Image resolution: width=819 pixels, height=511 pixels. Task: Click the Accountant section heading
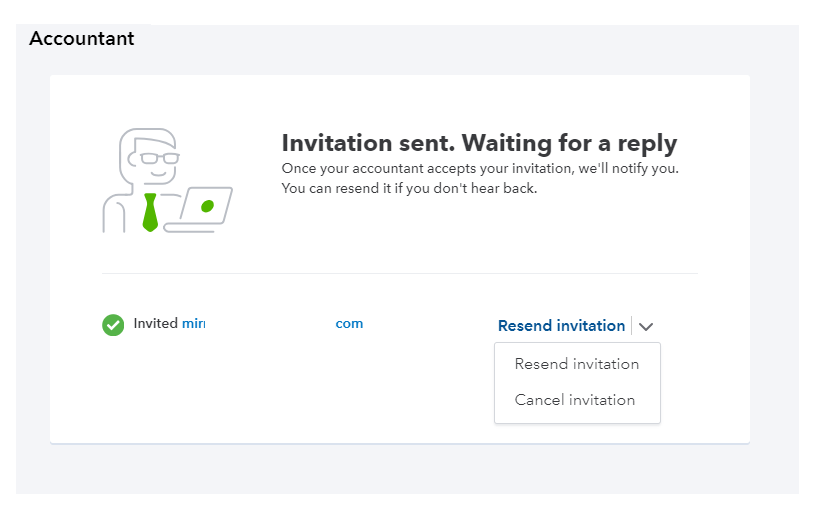pos(82,39)
